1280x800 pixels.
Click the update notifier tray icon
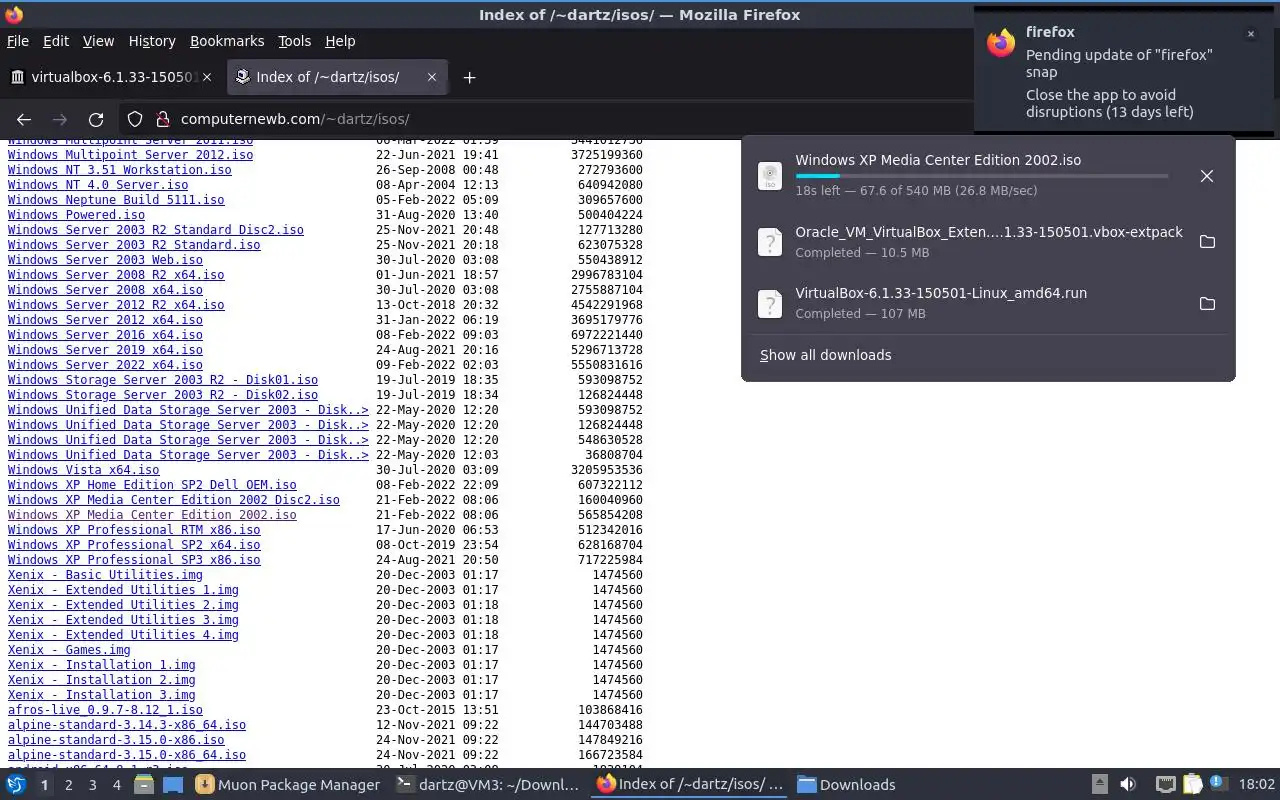(x=1218, y=785)
